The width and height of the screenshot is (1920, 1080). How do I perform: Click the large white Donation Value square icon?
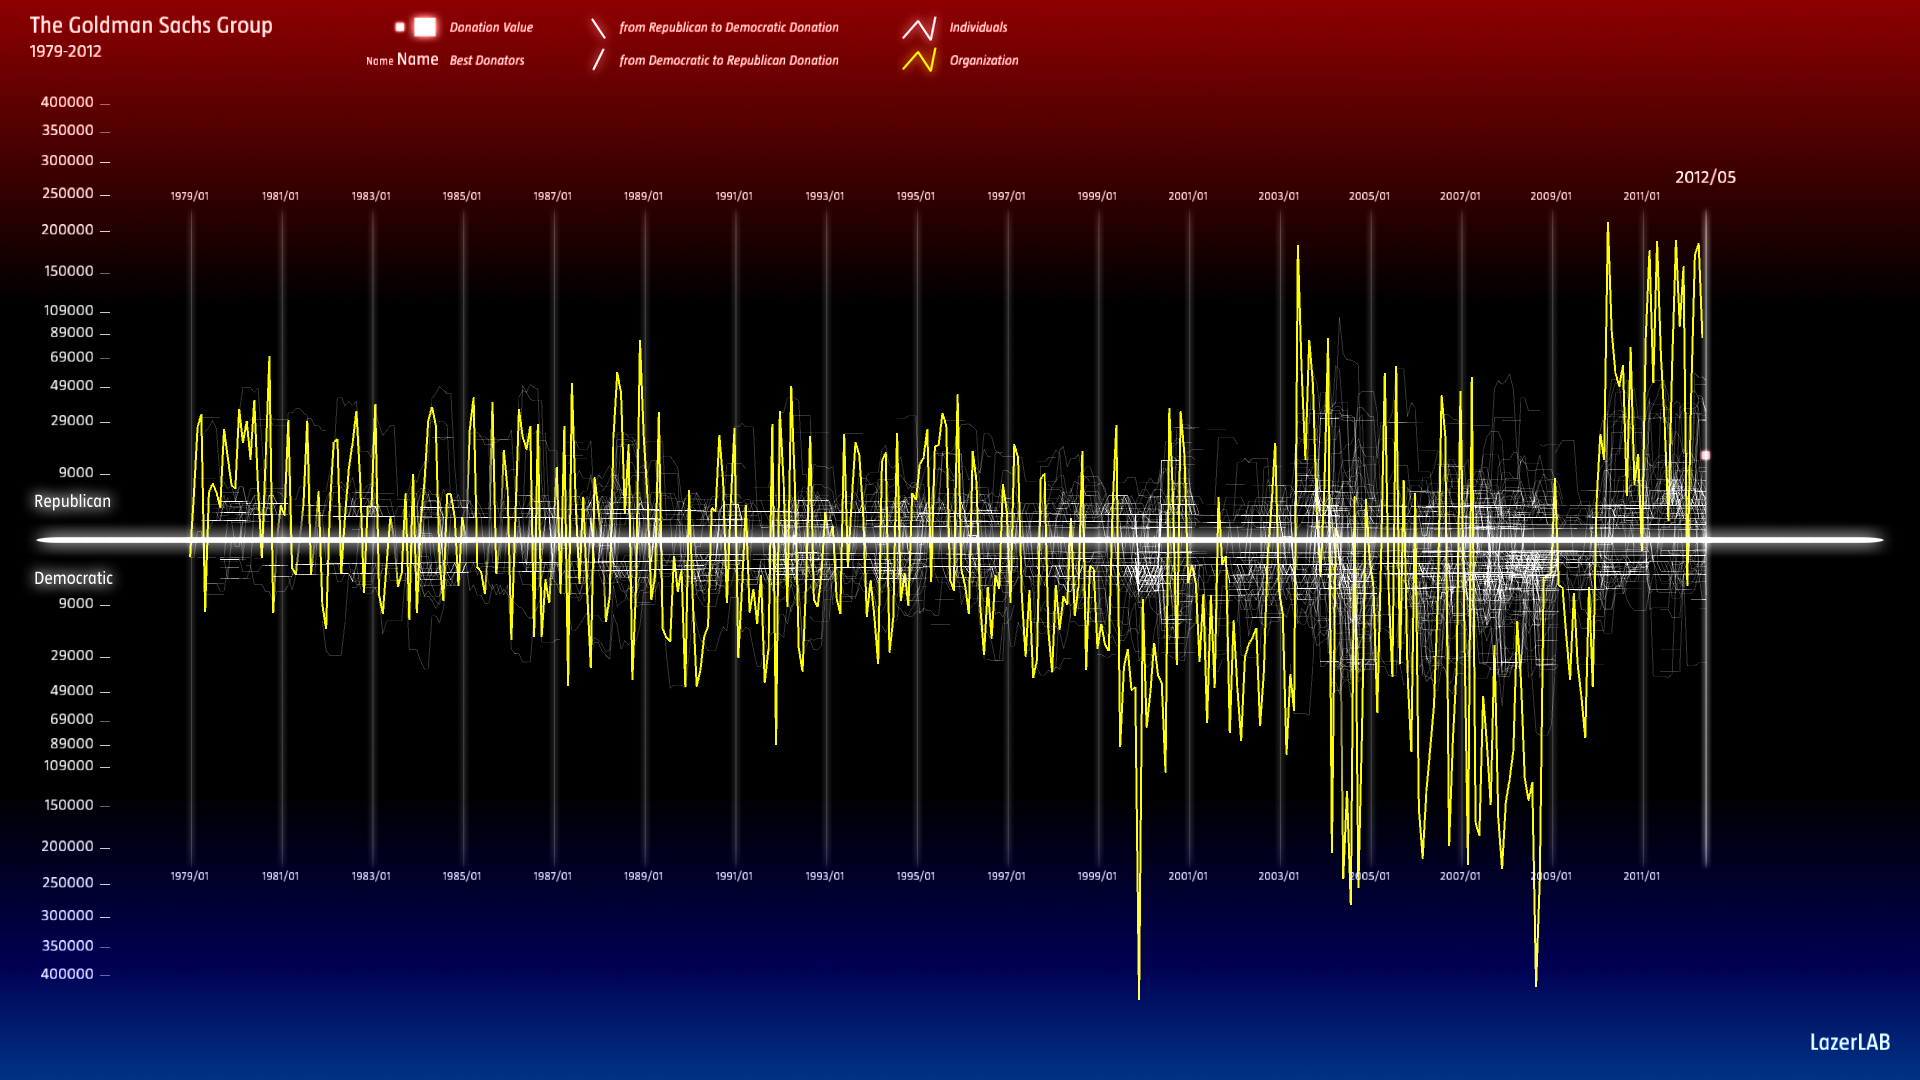425,27
